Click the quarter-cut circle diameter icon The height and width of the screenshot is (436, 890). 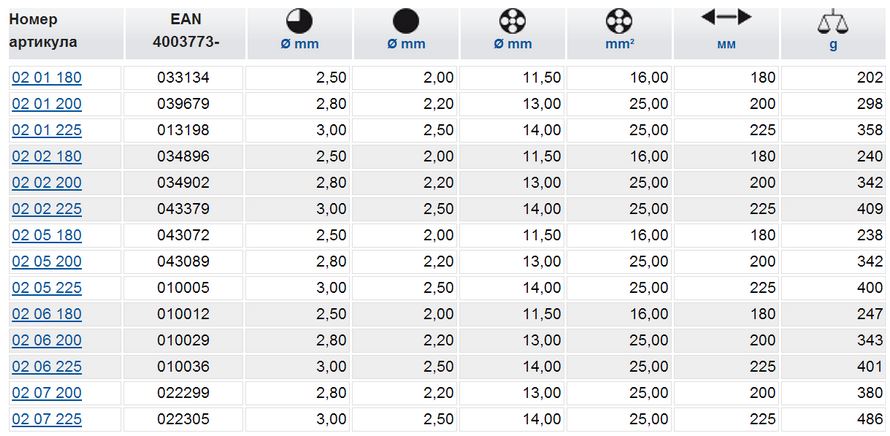298,20
